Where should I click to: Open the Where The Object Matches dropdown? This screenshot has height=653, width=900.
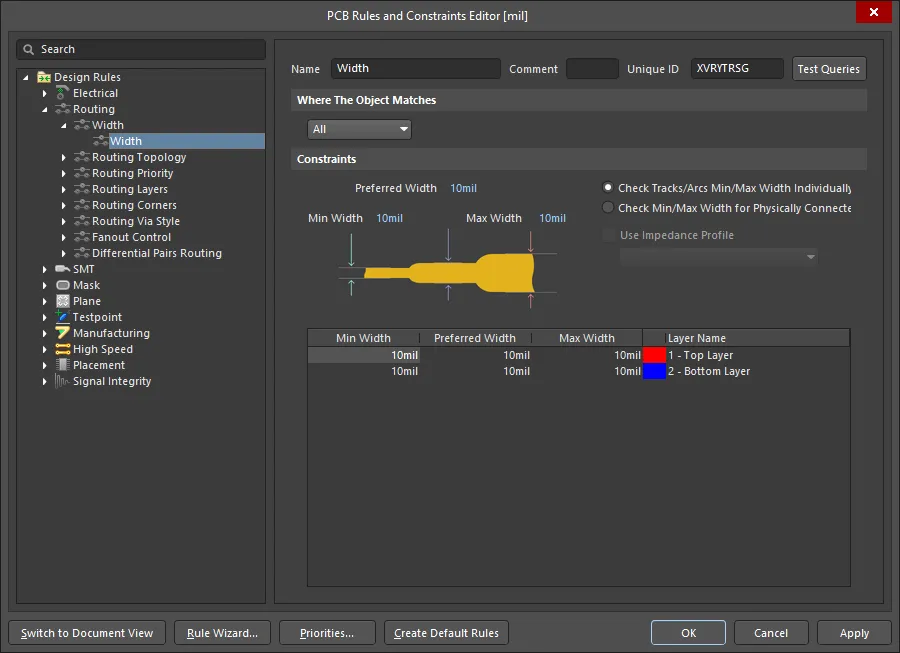click(x=359, y=130)
